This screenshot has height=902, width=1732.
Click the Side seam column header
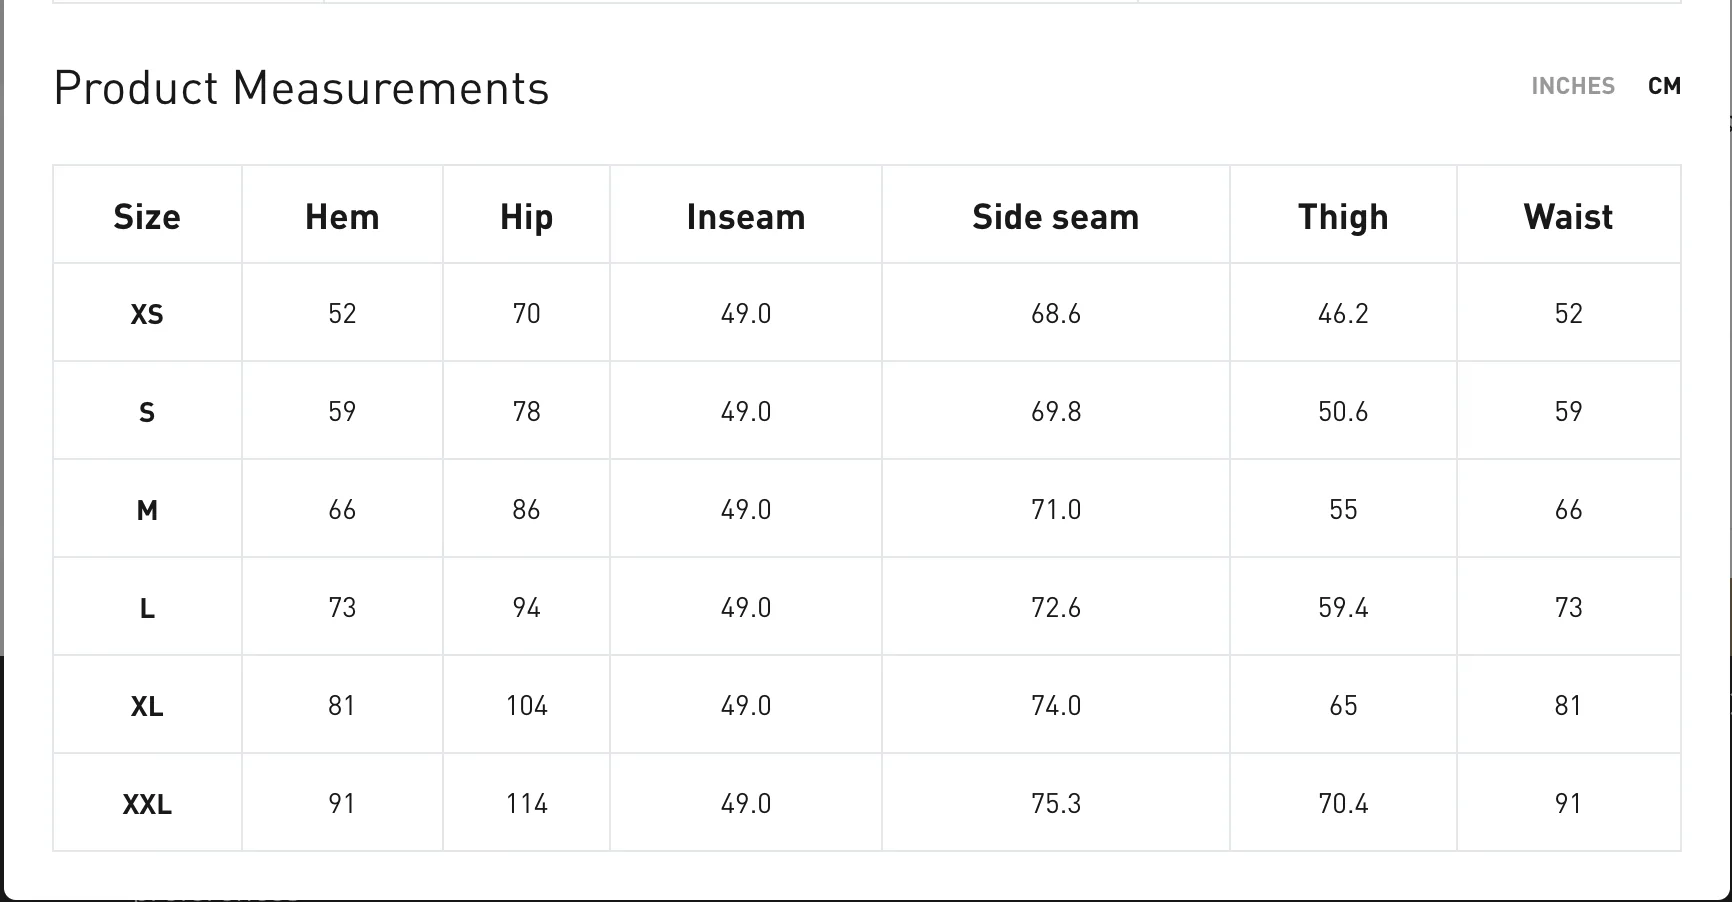pyautogui.click(x=1056, y=217)
